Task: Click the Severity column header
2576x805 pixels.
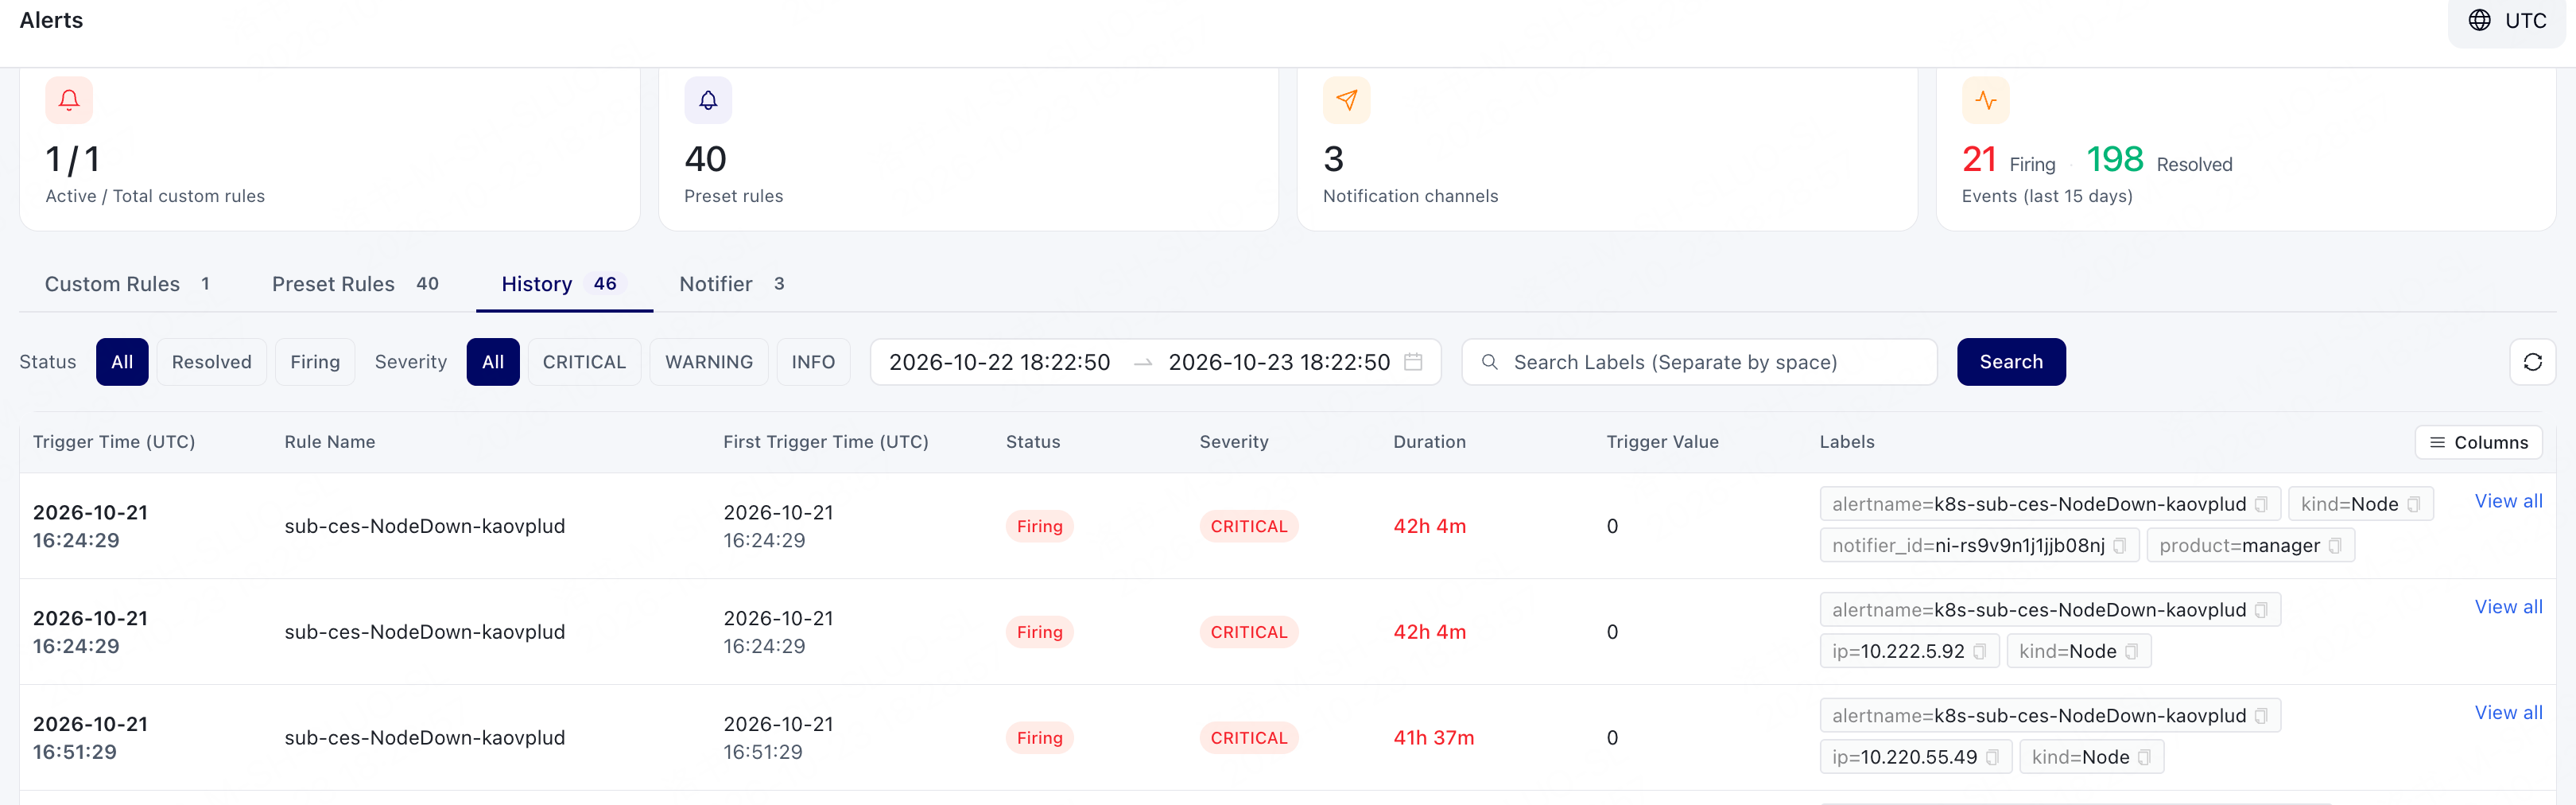Action: (x=1234, y=442)
